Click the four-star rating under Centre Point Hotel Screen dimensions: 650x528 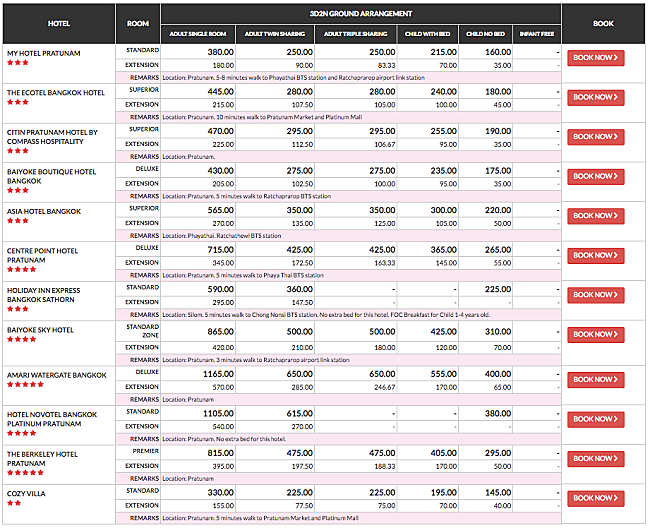pyautogui.click(x=22, y=269)
